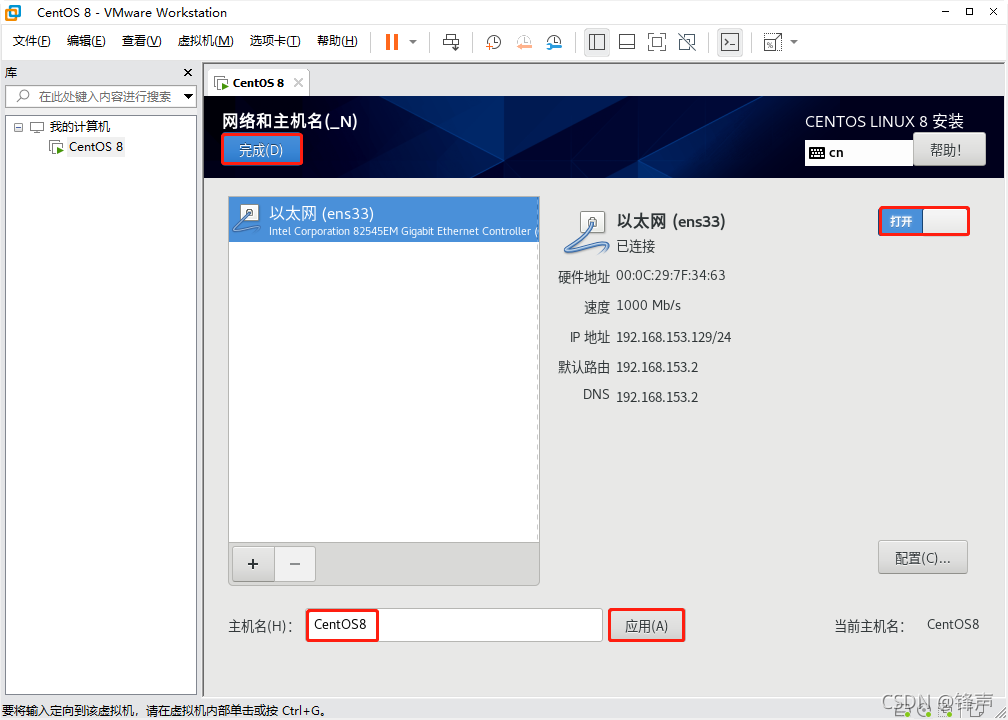The height and width of the screenshot is (720, 1008).
Task: Open the 编辑(E) menu
Action: coord(86,41)
